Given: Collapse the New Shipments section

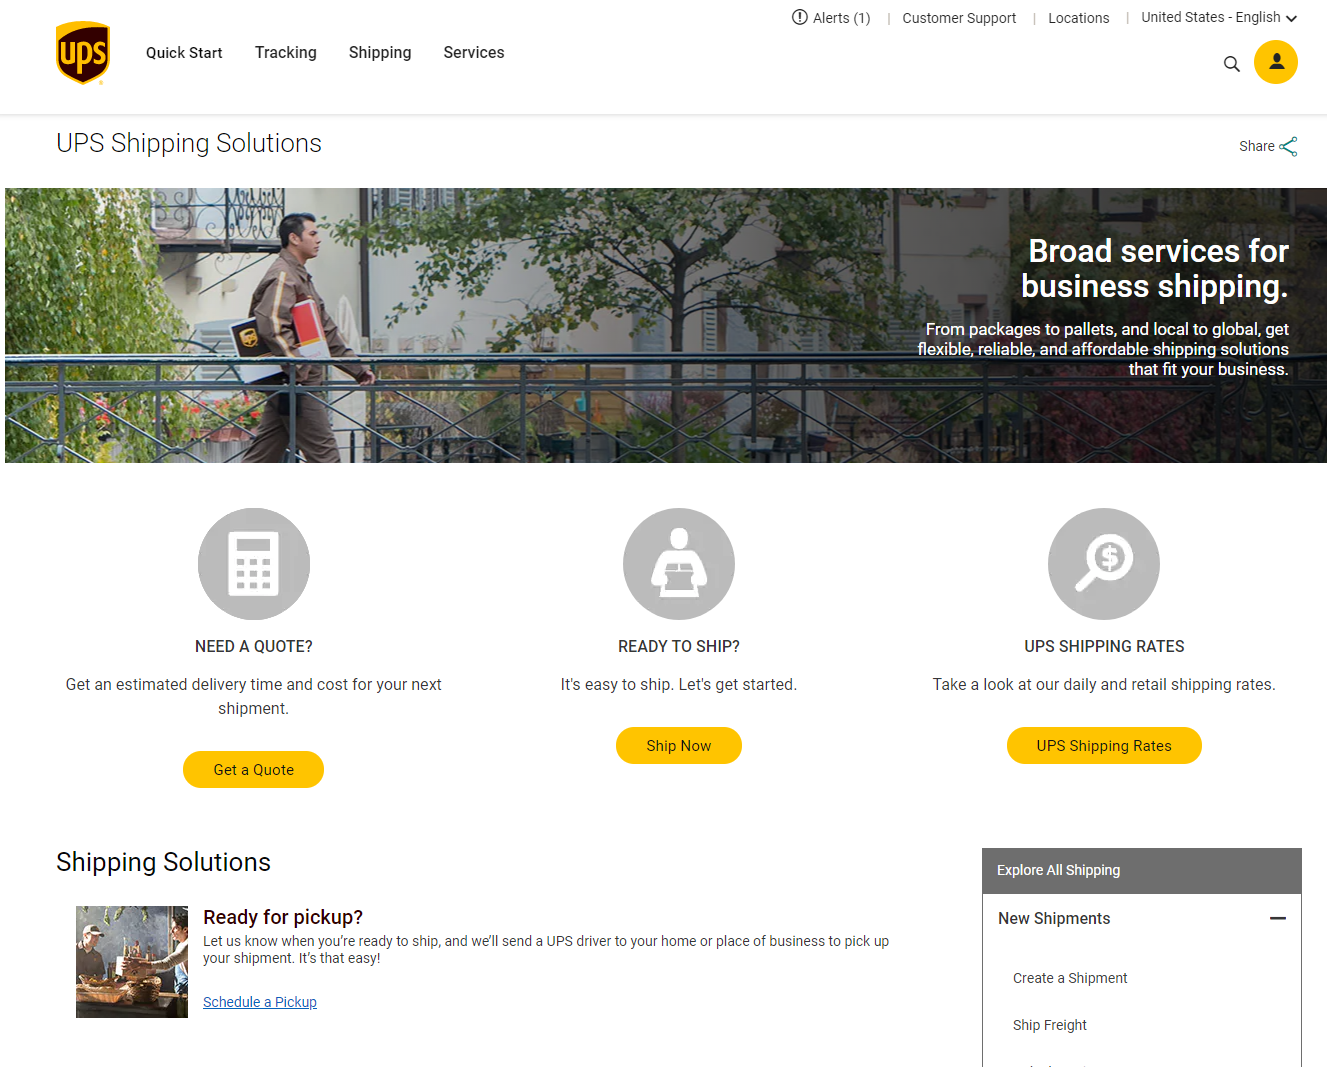Looking at the screenshot, I should pos(1278,918).
